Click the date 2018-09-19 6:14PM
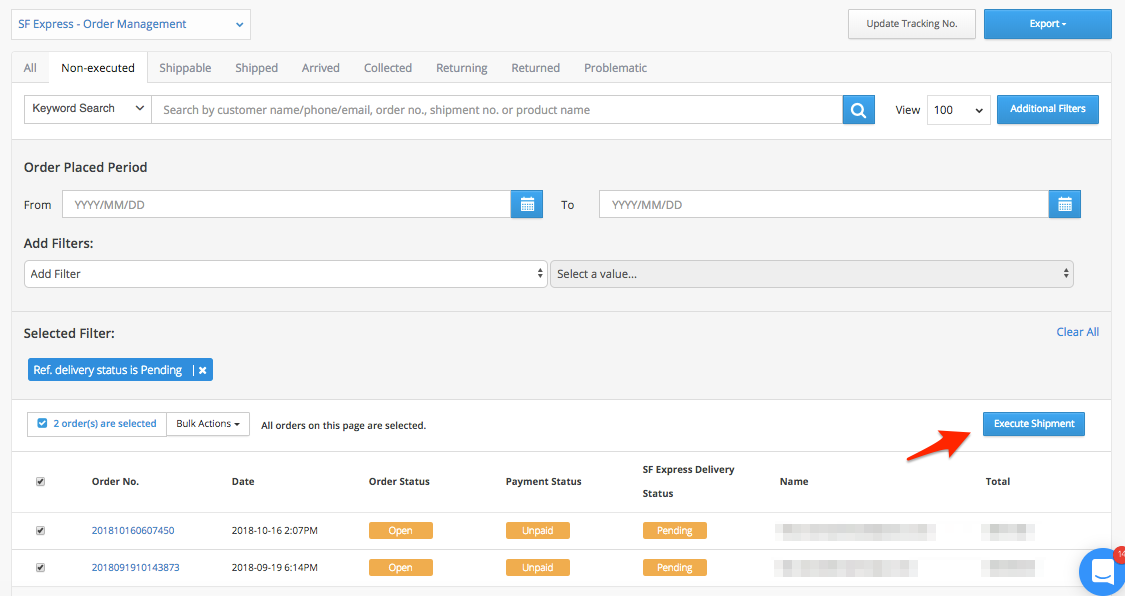 (275, 567)
